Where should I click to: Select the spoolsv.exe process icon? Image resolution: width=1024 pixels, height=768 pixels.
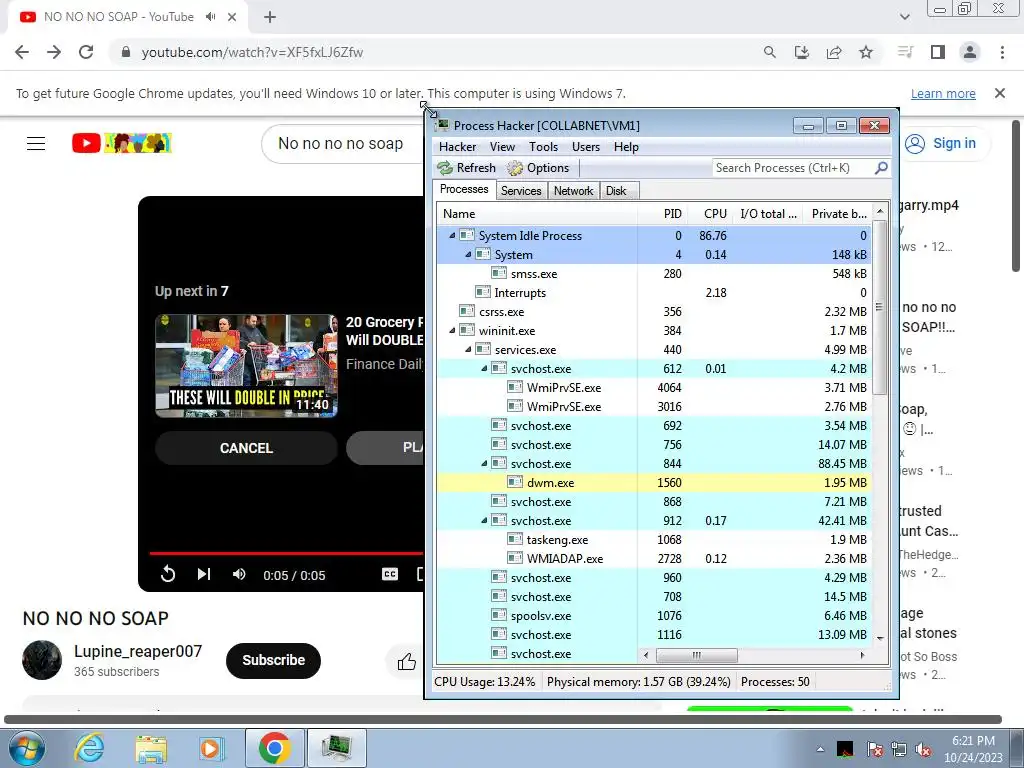tap(499, 616)
